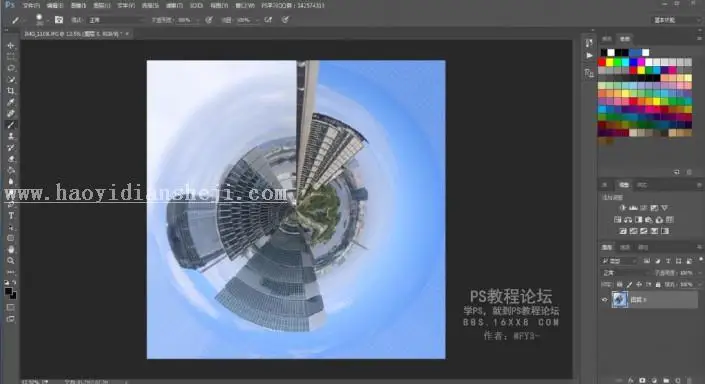Open the 滤镜 (Filter) menu
This screenshot has height=384, width=705.
174,5
